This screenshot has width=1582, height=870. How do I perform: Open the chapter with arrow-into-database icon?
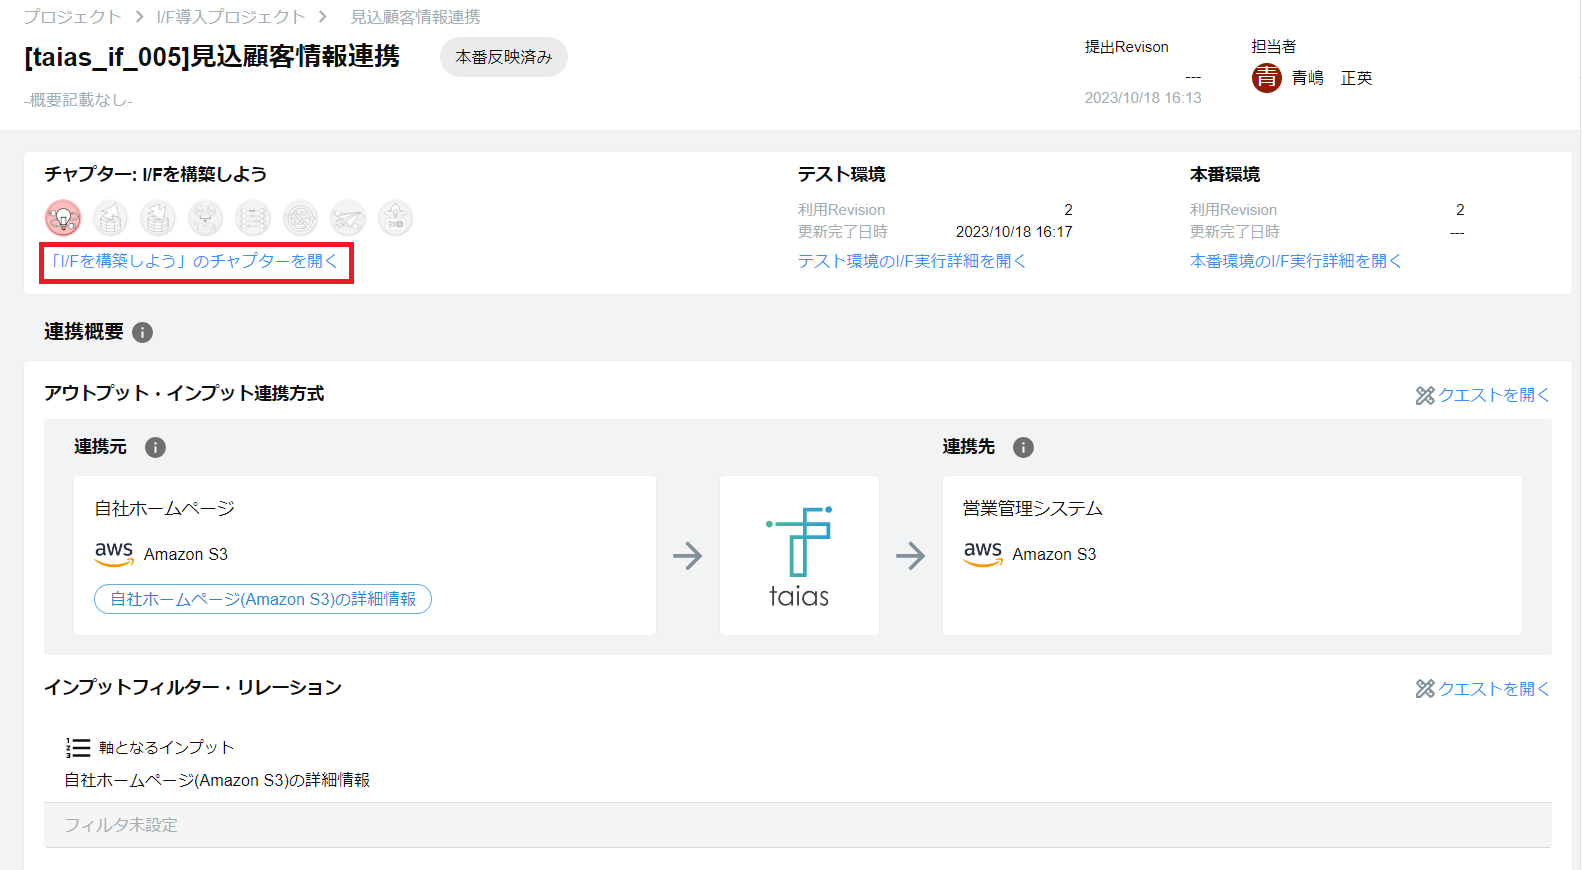pyautogui.click(x=158, y=218)
